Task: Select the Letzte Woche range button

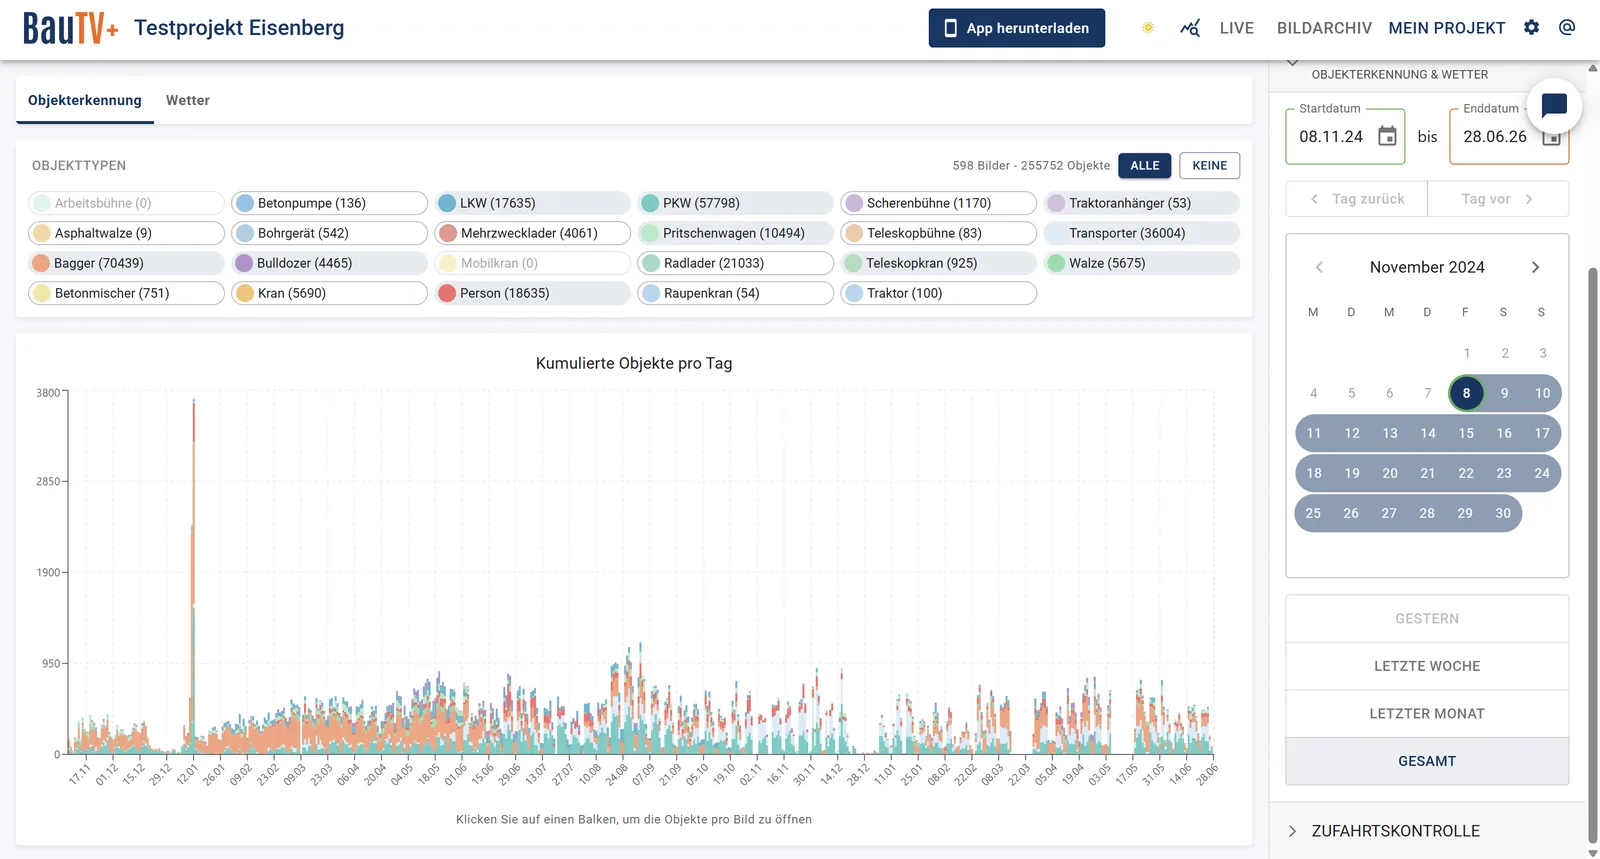Action: point(1427,666)
